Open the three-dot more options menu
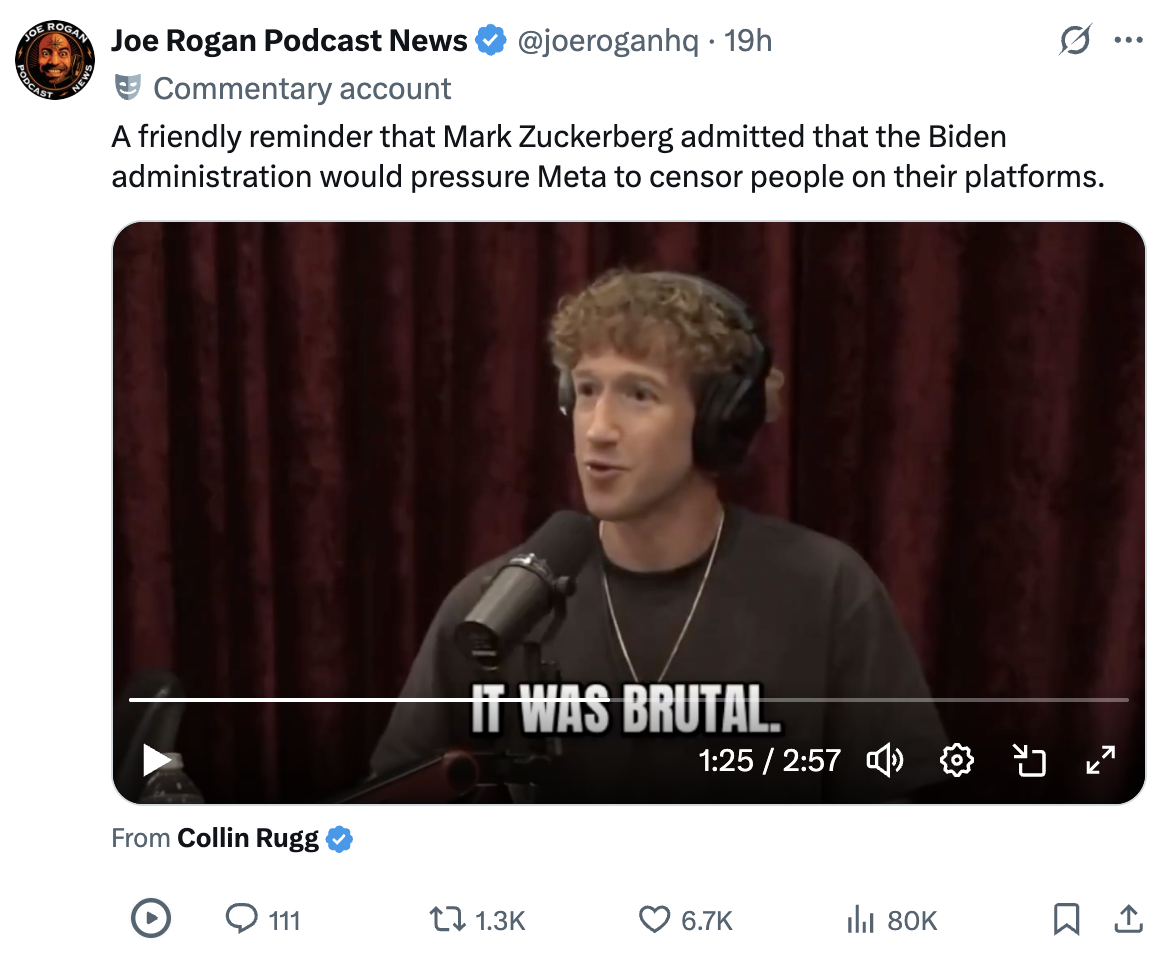Image resolution: width=1172 pixels, height=966 pixels. (1128, 42)
